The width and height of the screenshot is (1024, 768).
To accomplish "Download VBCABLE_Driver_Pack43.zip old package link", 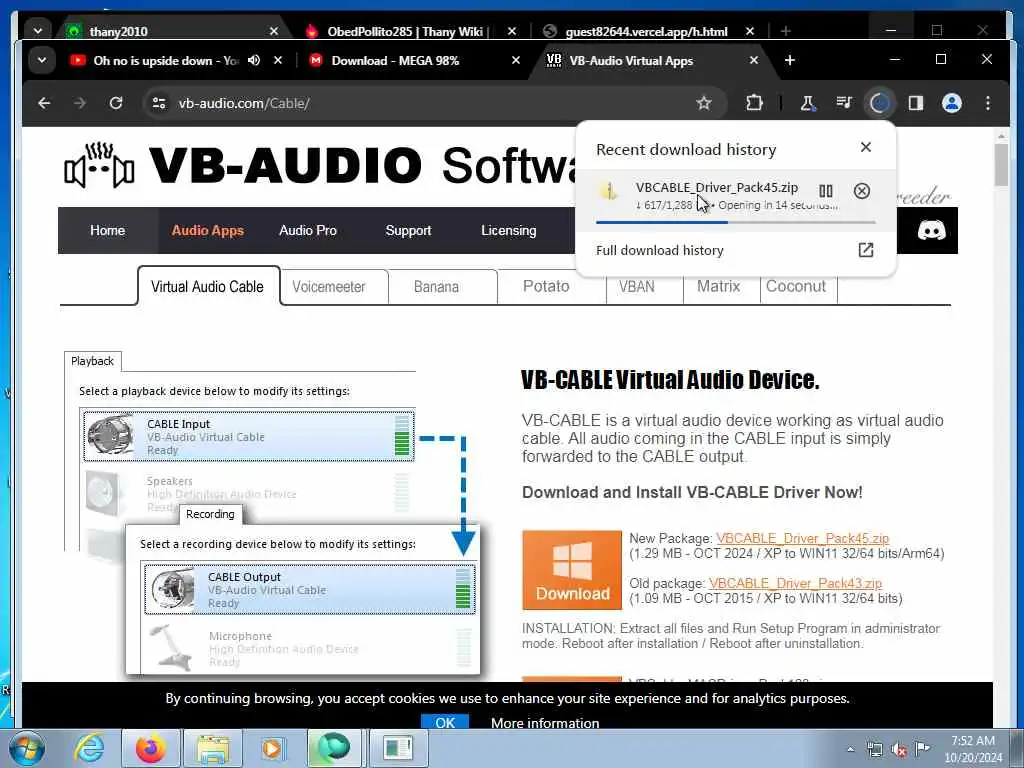I will (795, 583).
